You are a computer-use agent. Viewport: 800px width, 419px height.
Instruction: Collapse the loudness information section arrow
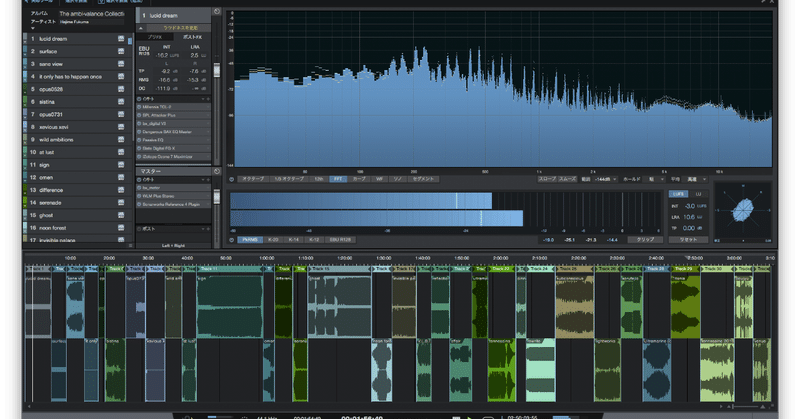point(141,28)
